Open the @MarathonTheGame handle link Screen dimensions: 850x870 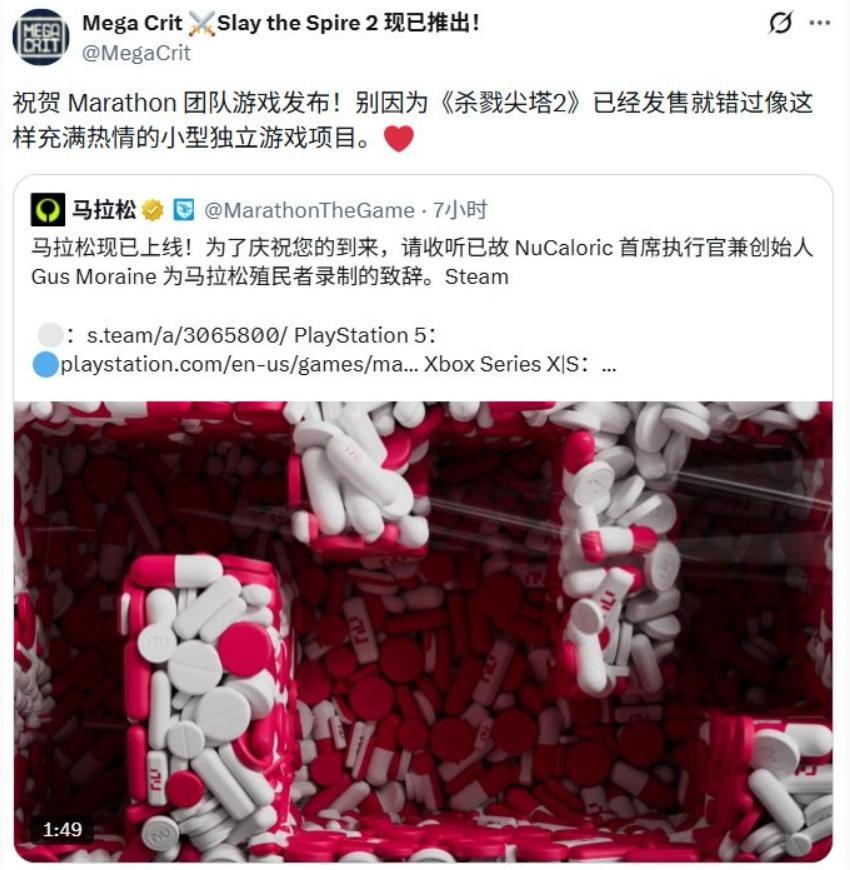click(309, 210)
